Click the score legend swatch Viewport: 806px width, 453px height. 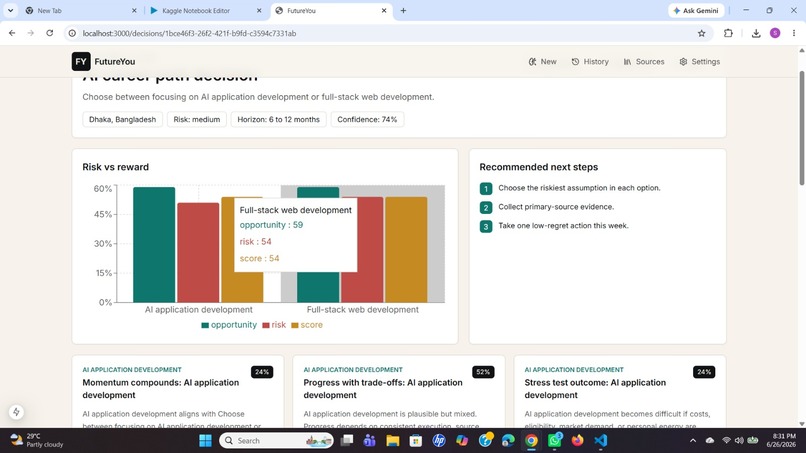tap(295, 325)
